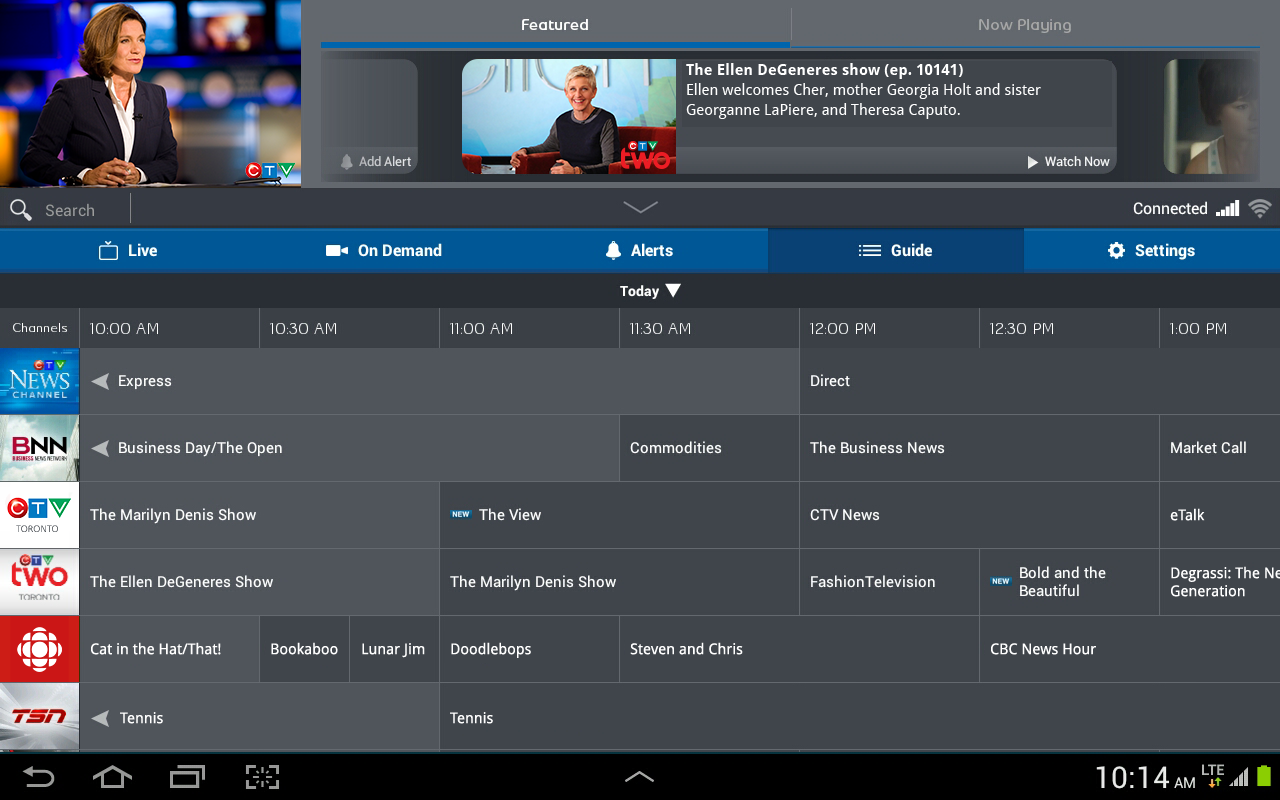
Task: Tap the search magnifier icon
Action: point(21,210)
